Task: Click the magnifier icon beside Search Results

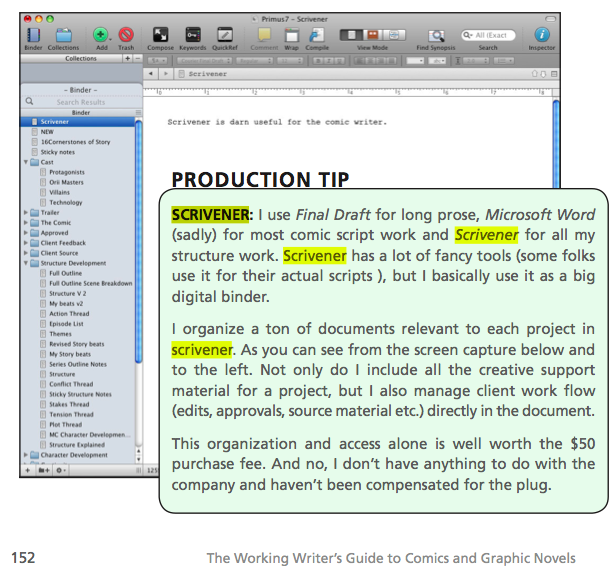Action: (29, 102)
